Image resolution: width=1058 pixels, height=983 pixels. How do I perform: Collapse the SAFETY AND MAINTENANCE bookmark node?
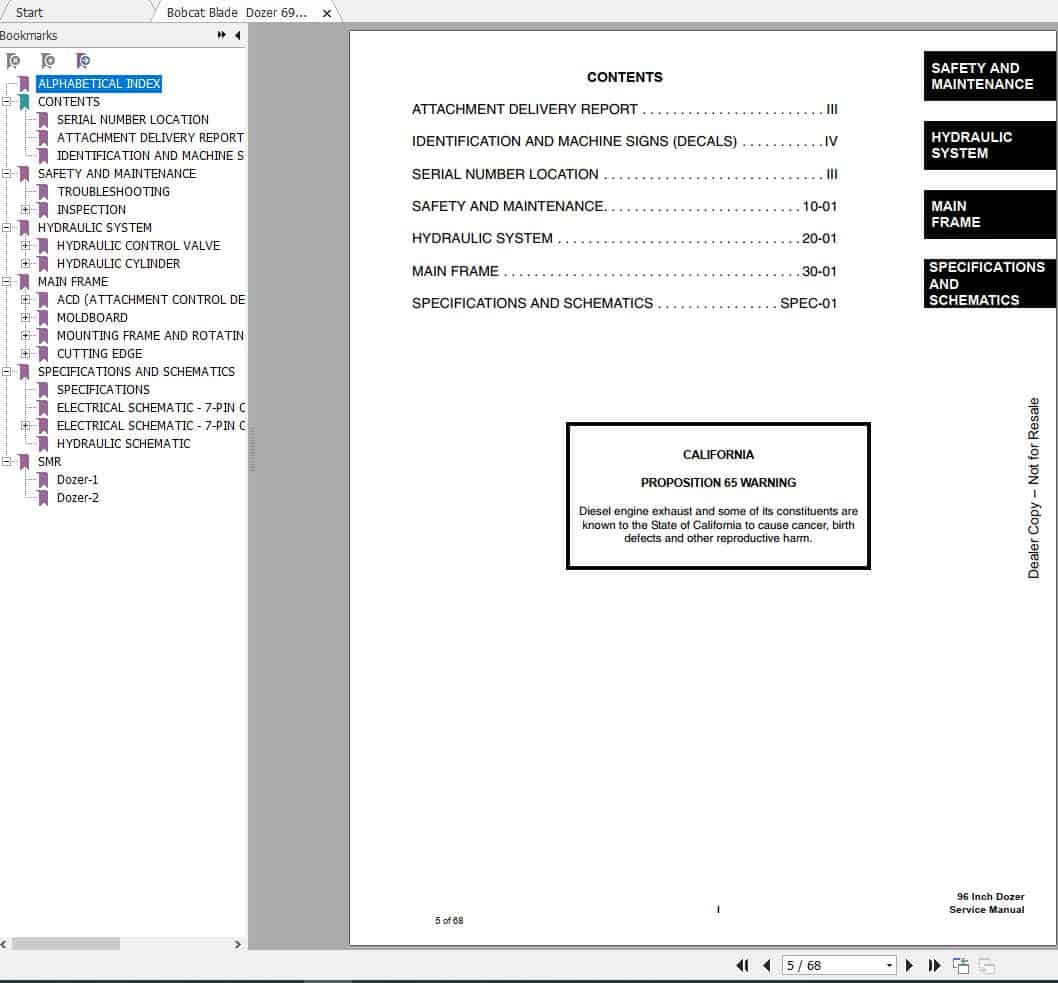pyautogui.click(x=7, y=173)
